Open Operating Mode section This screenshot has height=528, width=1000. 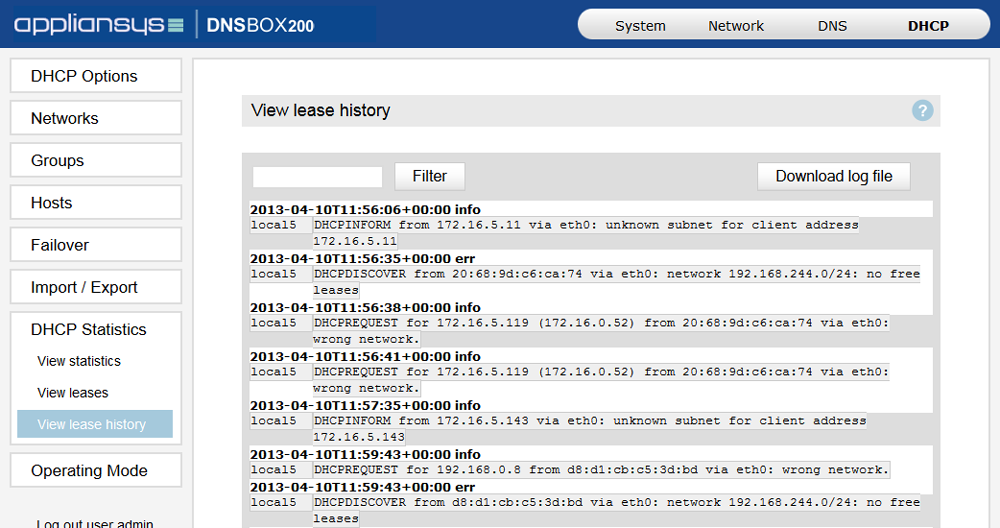[x=96, y=471]
